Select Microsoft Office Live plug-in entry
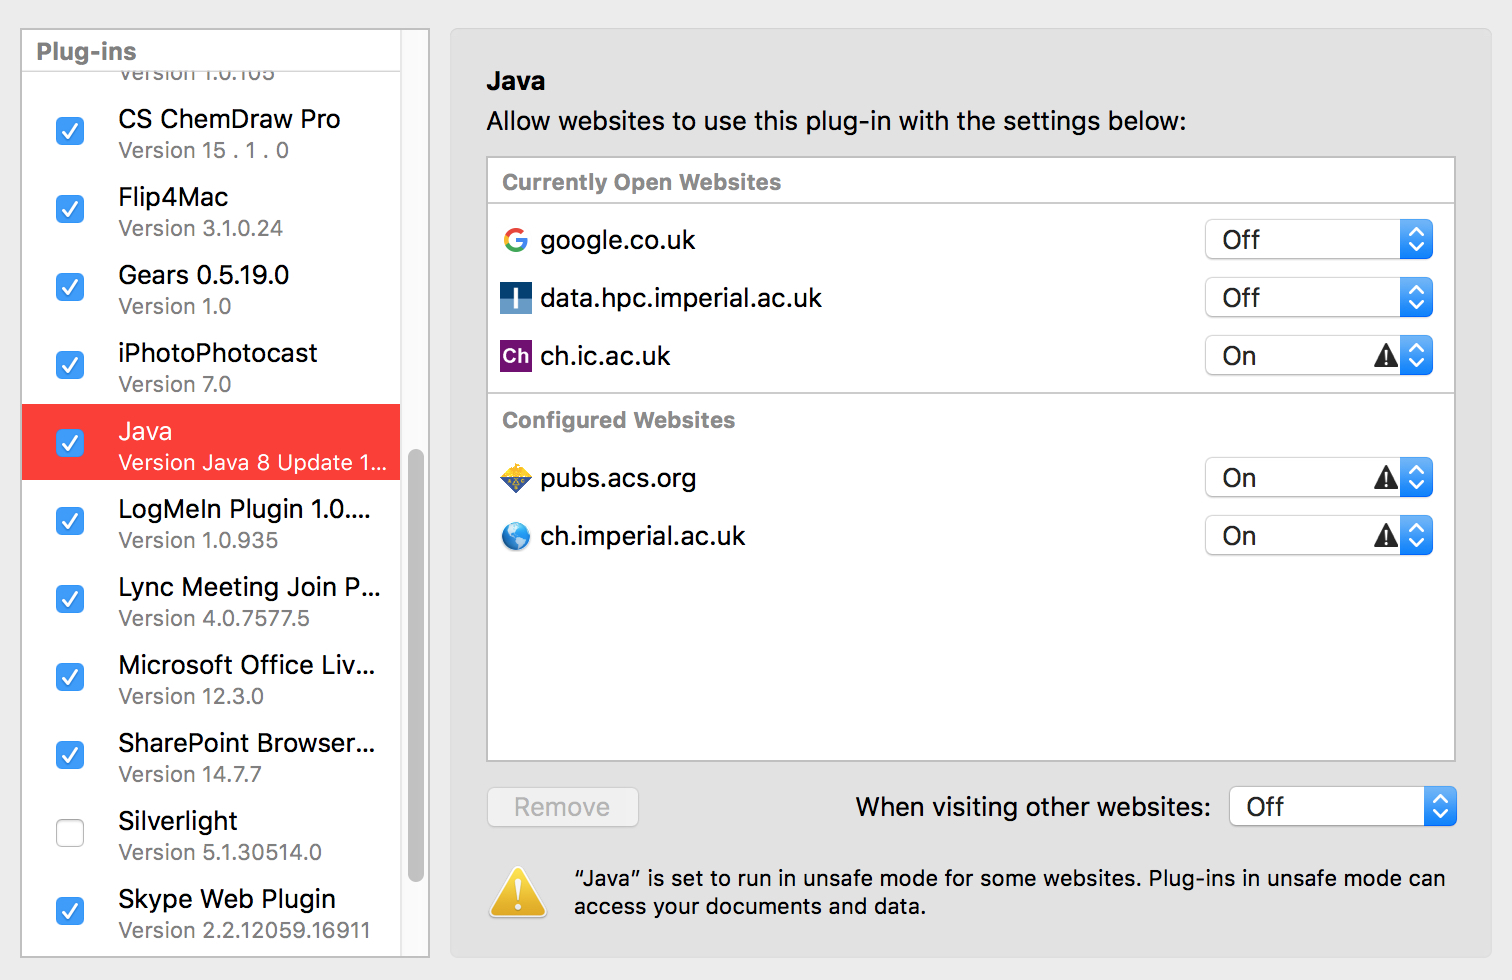The width and height of the screenshot is (1512, 980). click(x=246, y=679)
